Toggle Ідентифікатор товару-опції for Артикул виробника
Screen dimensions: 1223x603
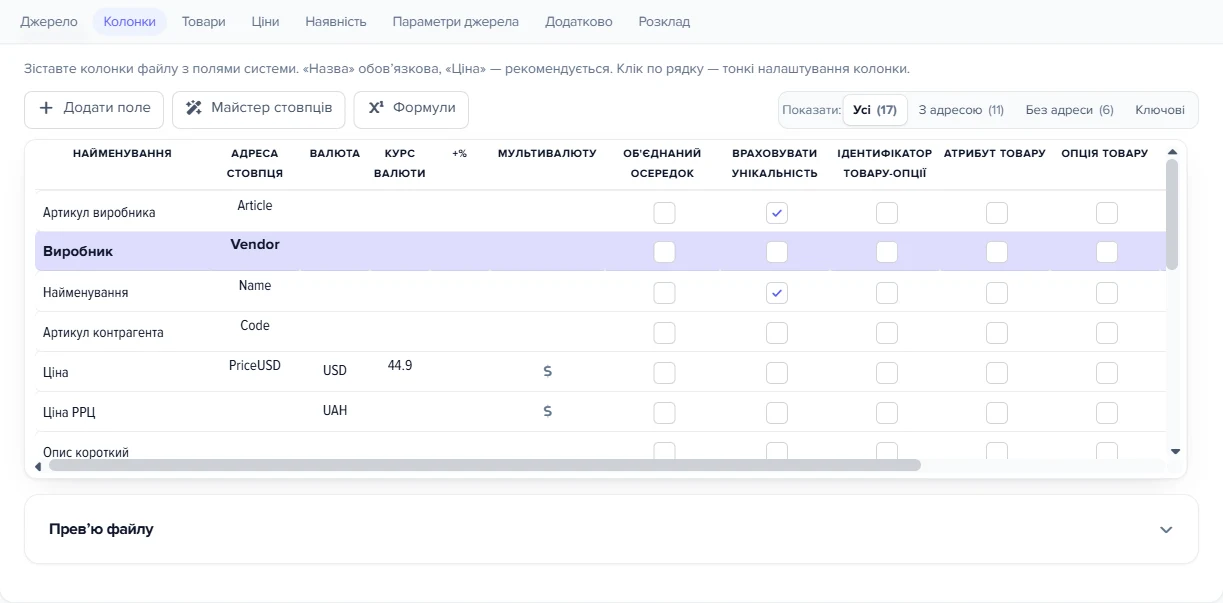coord(887,213)
